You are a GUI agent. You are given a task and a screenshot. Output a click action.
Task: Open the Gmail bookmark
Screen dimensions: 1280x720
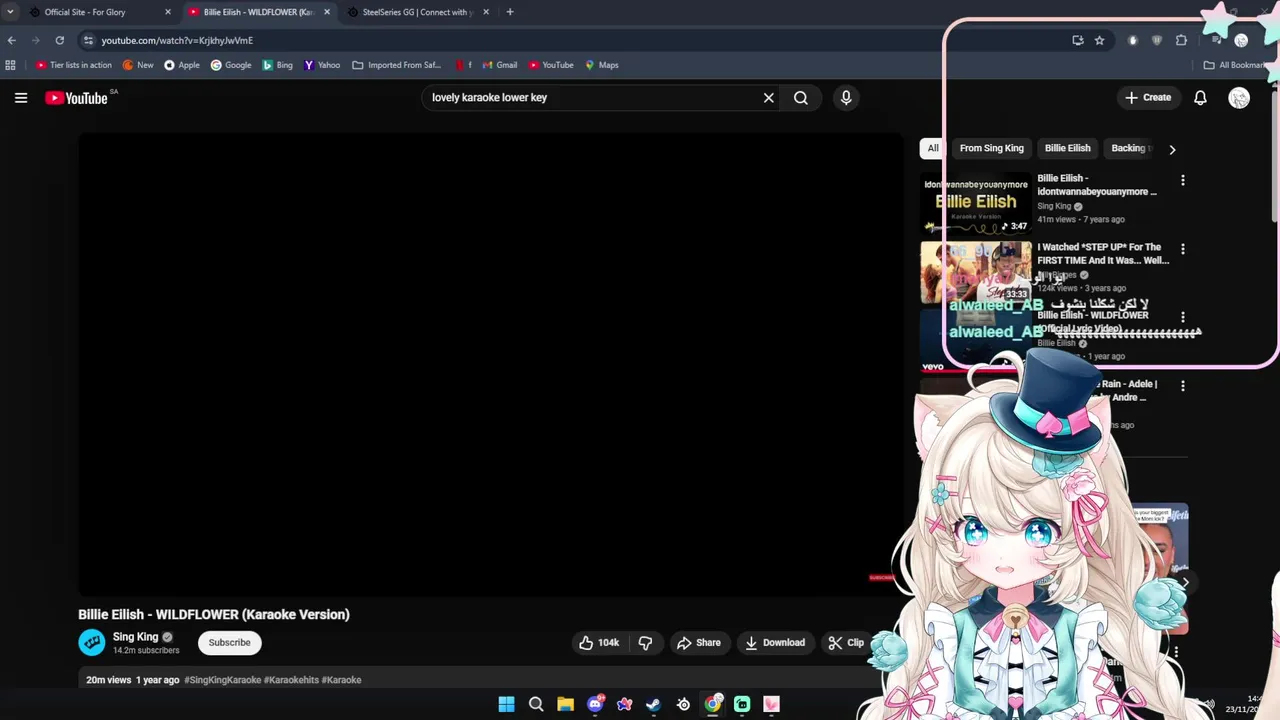500,65
